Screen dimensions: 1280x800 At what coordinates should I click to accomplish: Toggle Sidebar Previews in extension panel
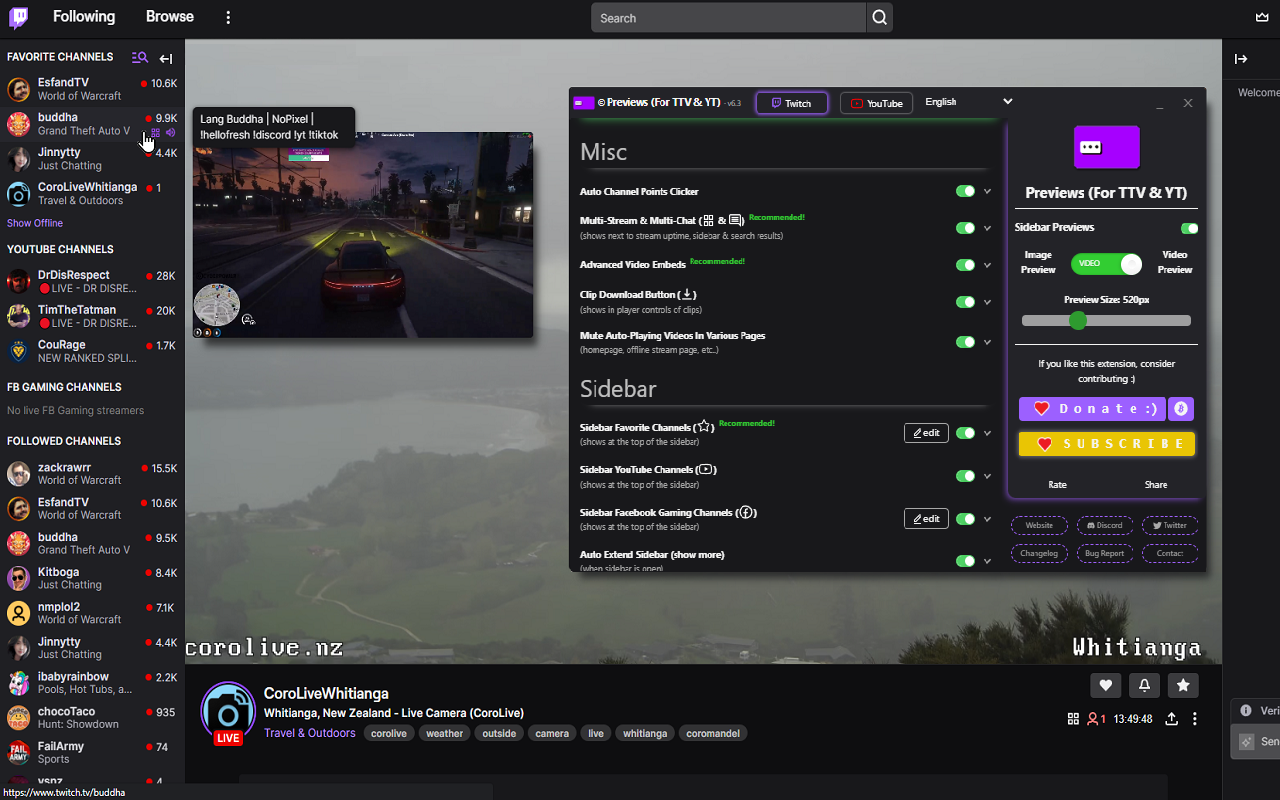click(x=1189, y=228)
